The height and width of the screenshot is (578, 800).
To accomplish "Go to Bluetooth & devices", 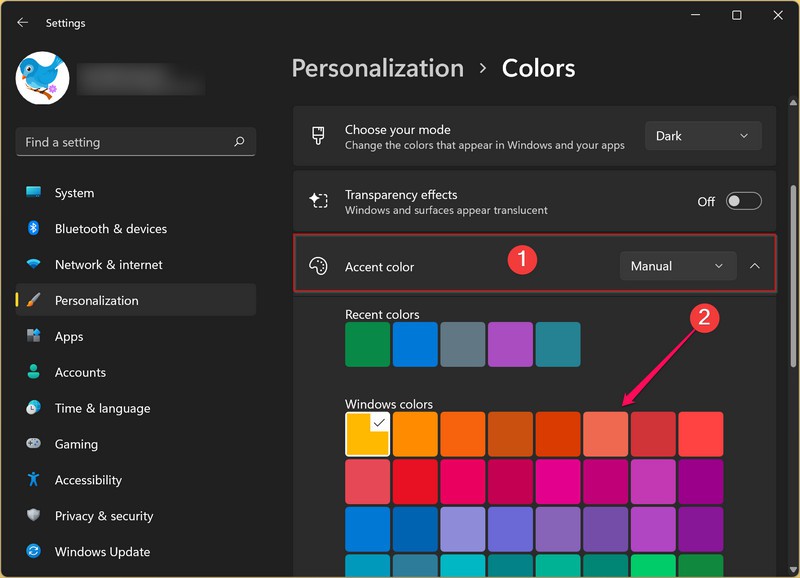I will (x=136, y=229).
